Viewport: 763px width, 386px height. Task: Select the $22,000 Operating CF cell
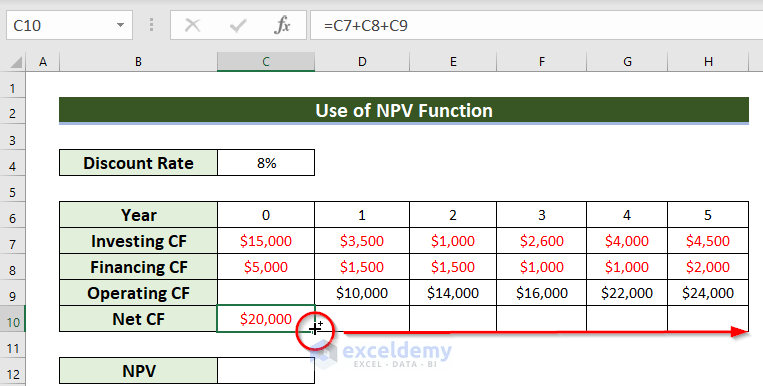pos(627,293)
